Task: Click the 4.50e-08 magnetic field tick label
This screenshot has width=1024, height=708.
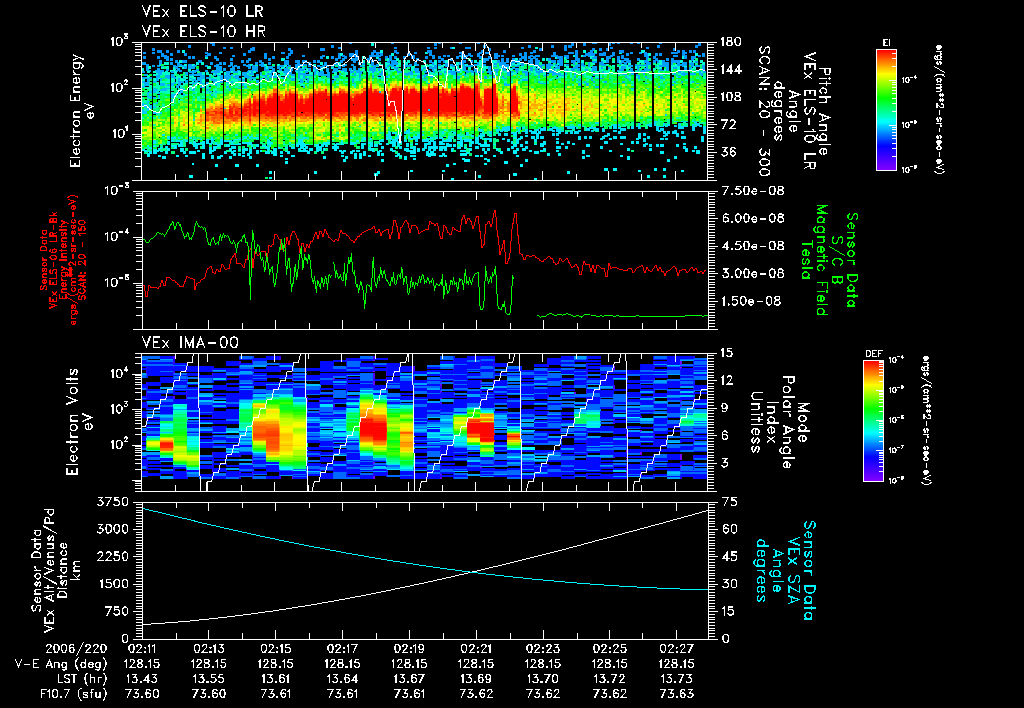Action: tap(751, 246)
